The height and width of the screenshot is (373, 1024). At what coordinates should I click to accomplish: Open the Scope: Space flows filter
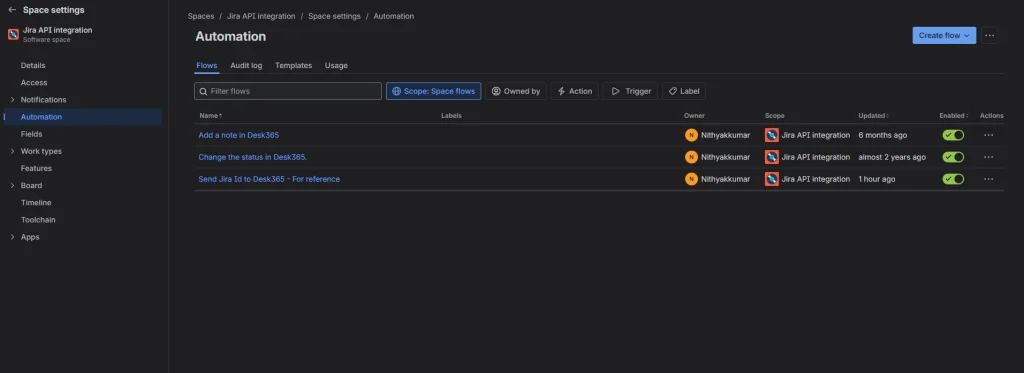434,91
